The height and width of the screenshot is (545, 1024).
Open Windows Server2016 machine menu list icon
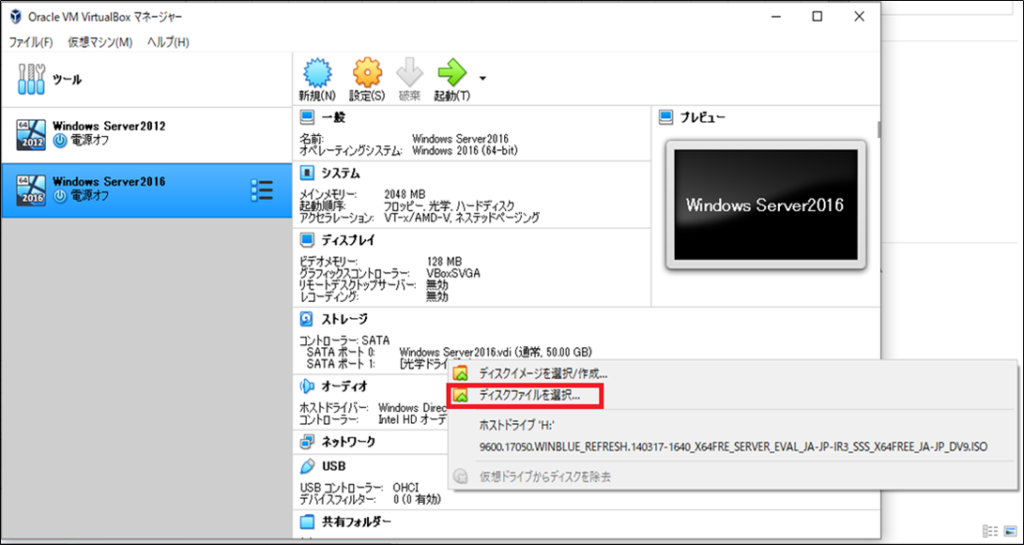262,190
